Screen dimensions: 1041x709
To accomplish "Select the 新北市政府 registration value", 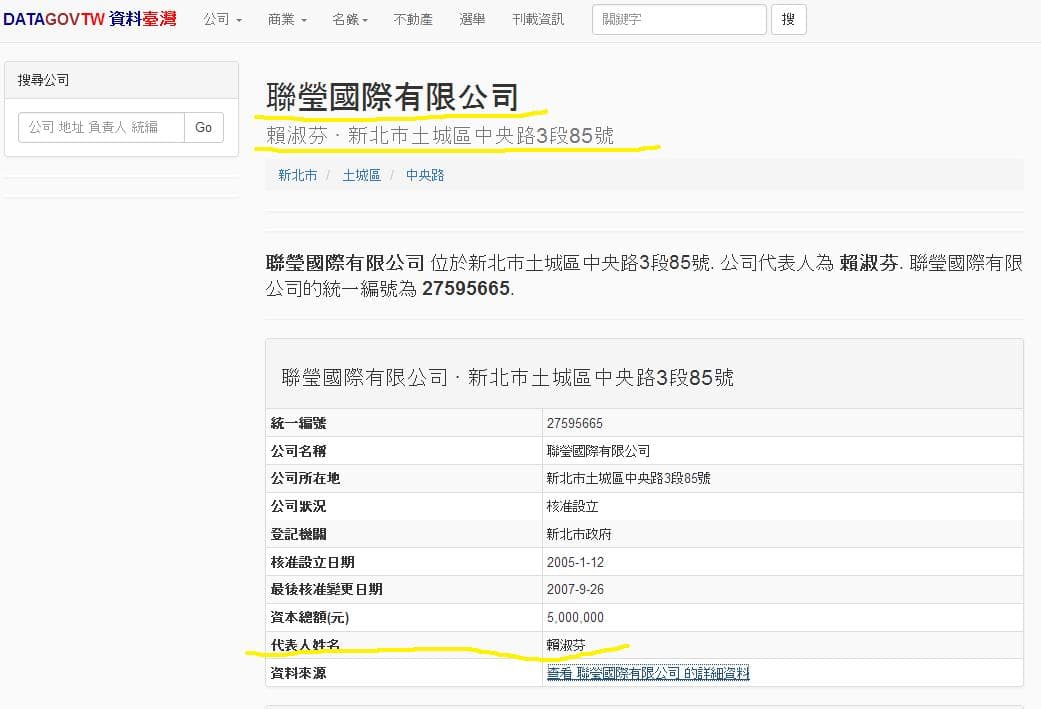I will click(x=579, y=534).
